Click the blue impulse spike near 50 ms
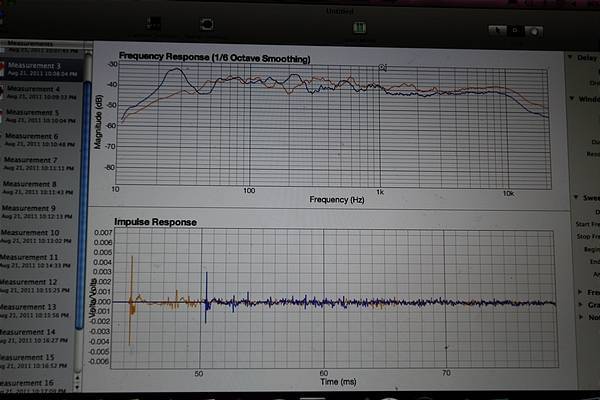Image resolution: width=600 pixels, height=400 pixels. pyautogui.click(x=206, y=298)
